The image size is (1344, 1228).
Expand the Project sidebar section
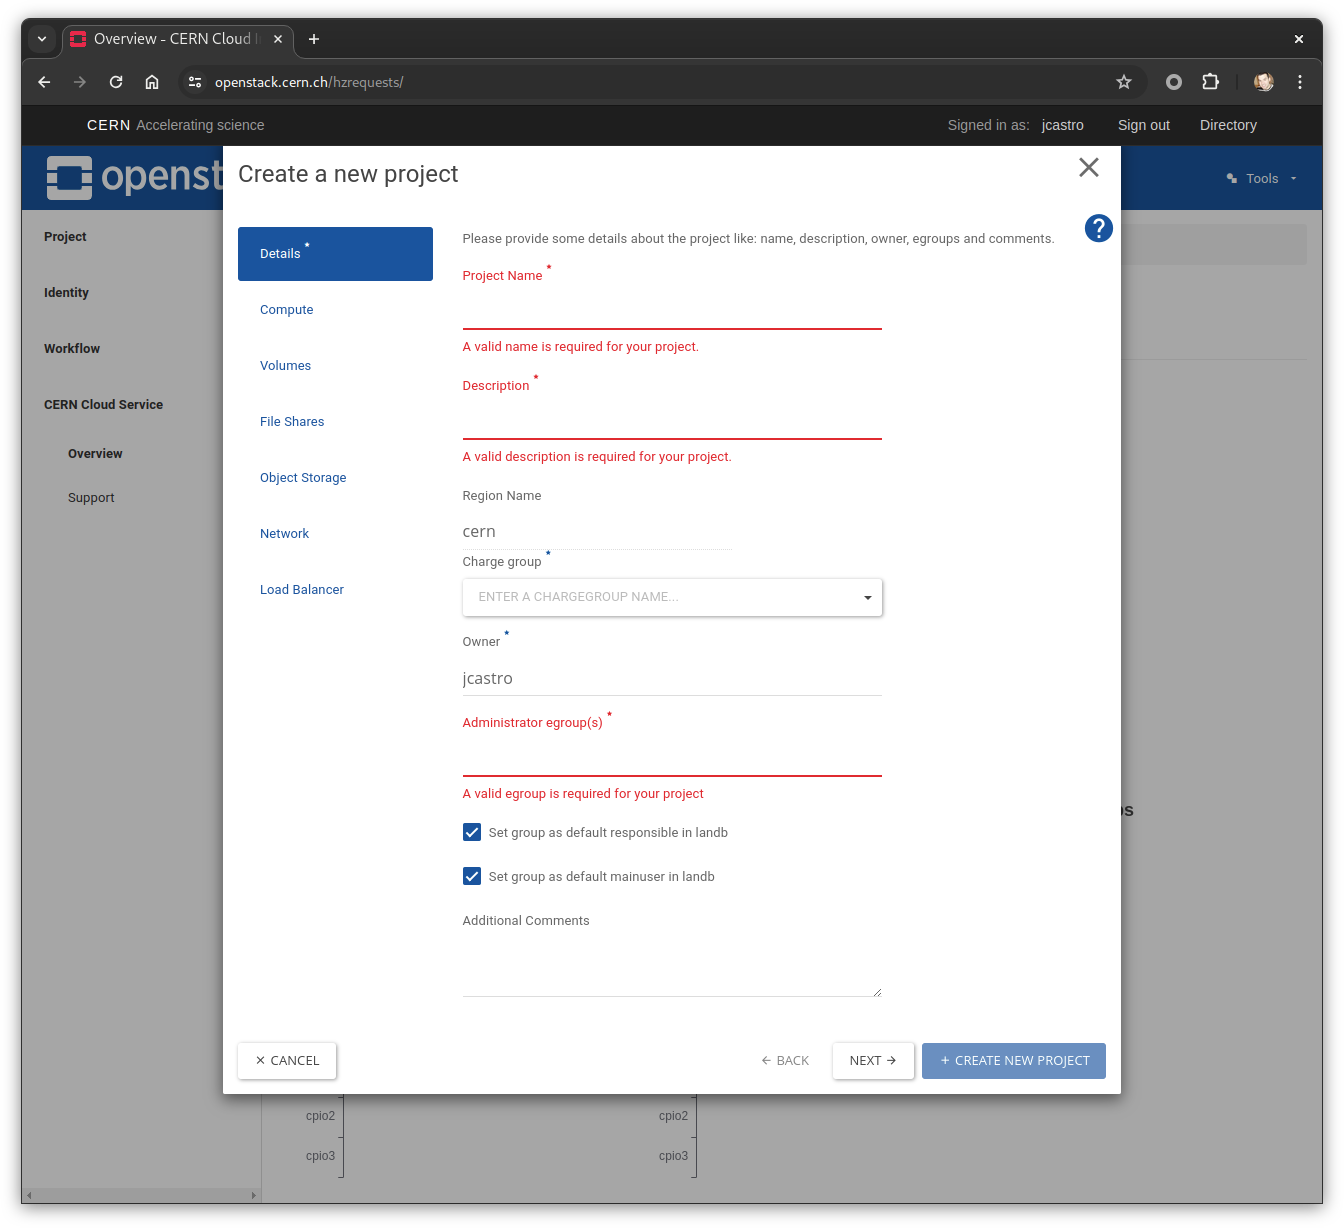point(65,237)
